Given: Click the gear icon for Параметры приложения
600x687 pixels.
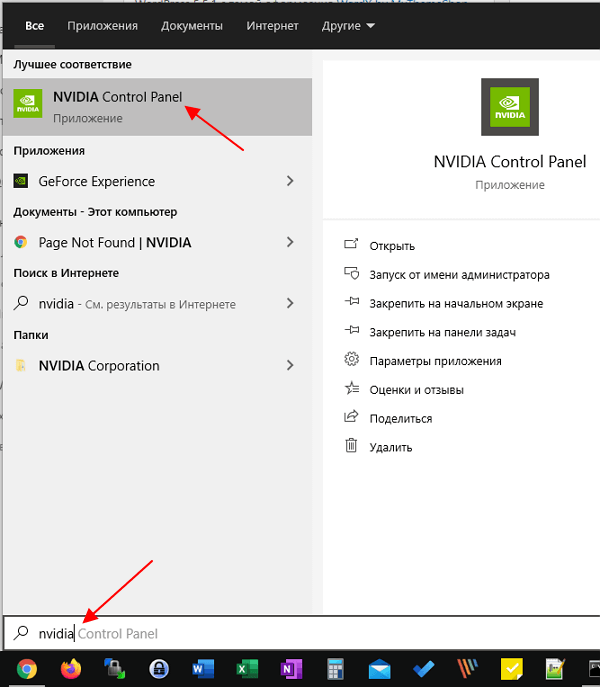Looking at the screenshot, I should [351, 360].
